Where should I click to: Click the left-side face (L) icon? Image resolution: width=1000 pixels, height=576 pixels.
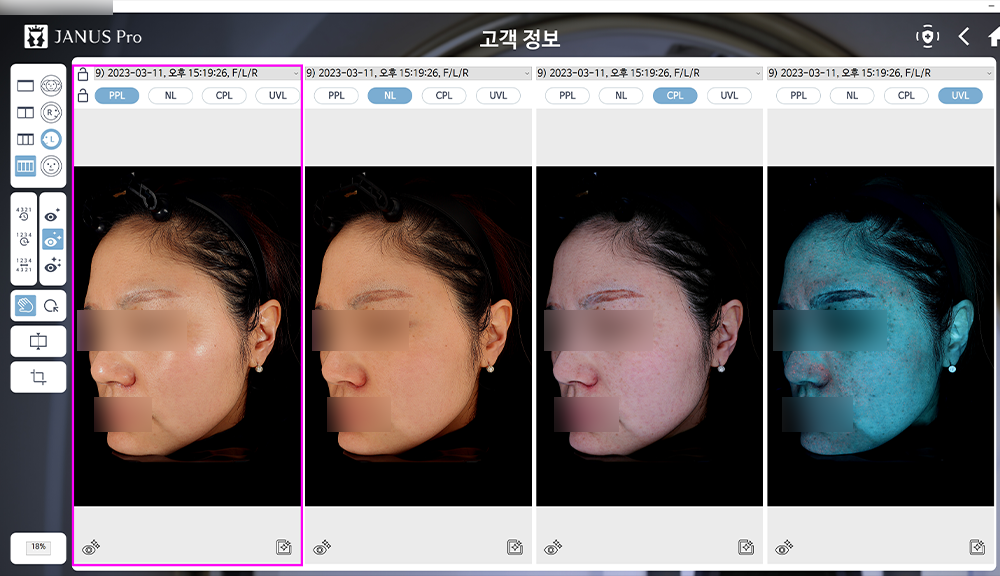(51, 139)
